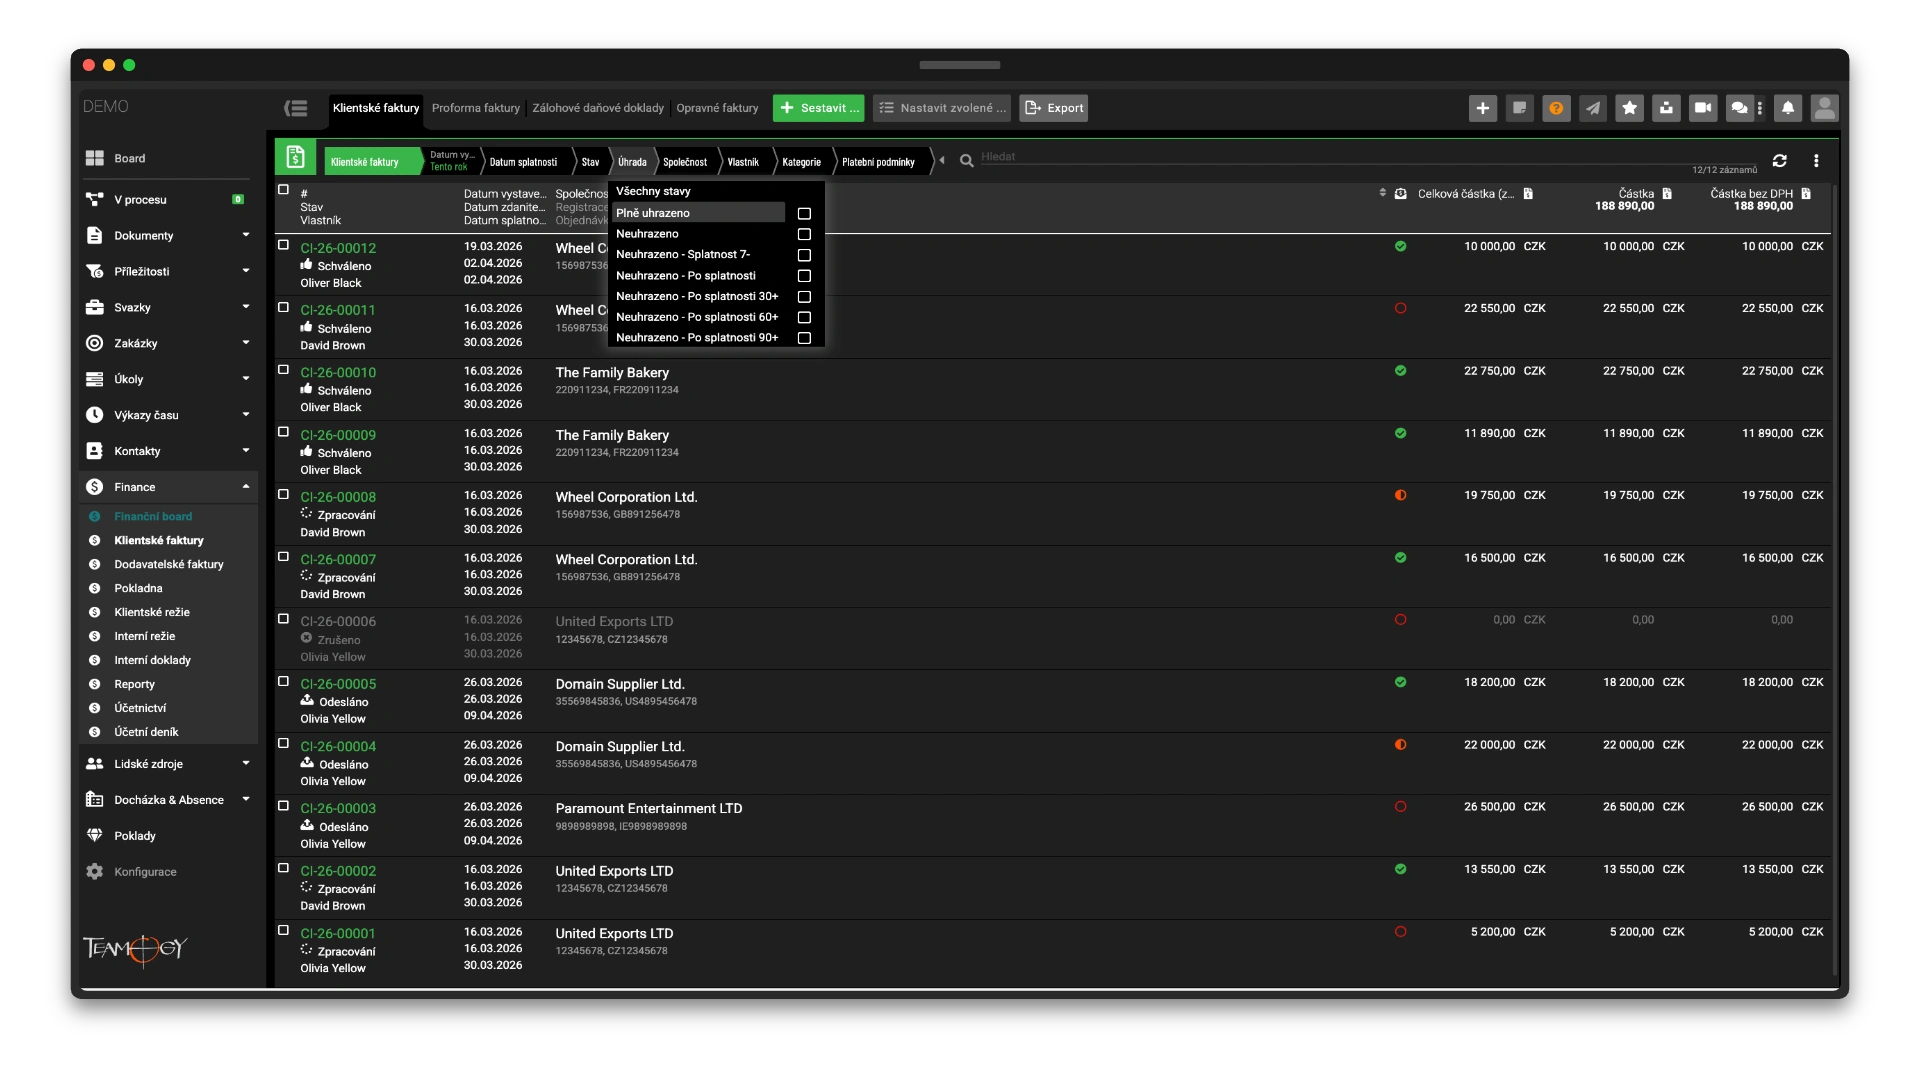Viewport: 1920px width, 1080px height.
Task: Enable the select-all checkbox in table header
Action: [x=281, y=189]
